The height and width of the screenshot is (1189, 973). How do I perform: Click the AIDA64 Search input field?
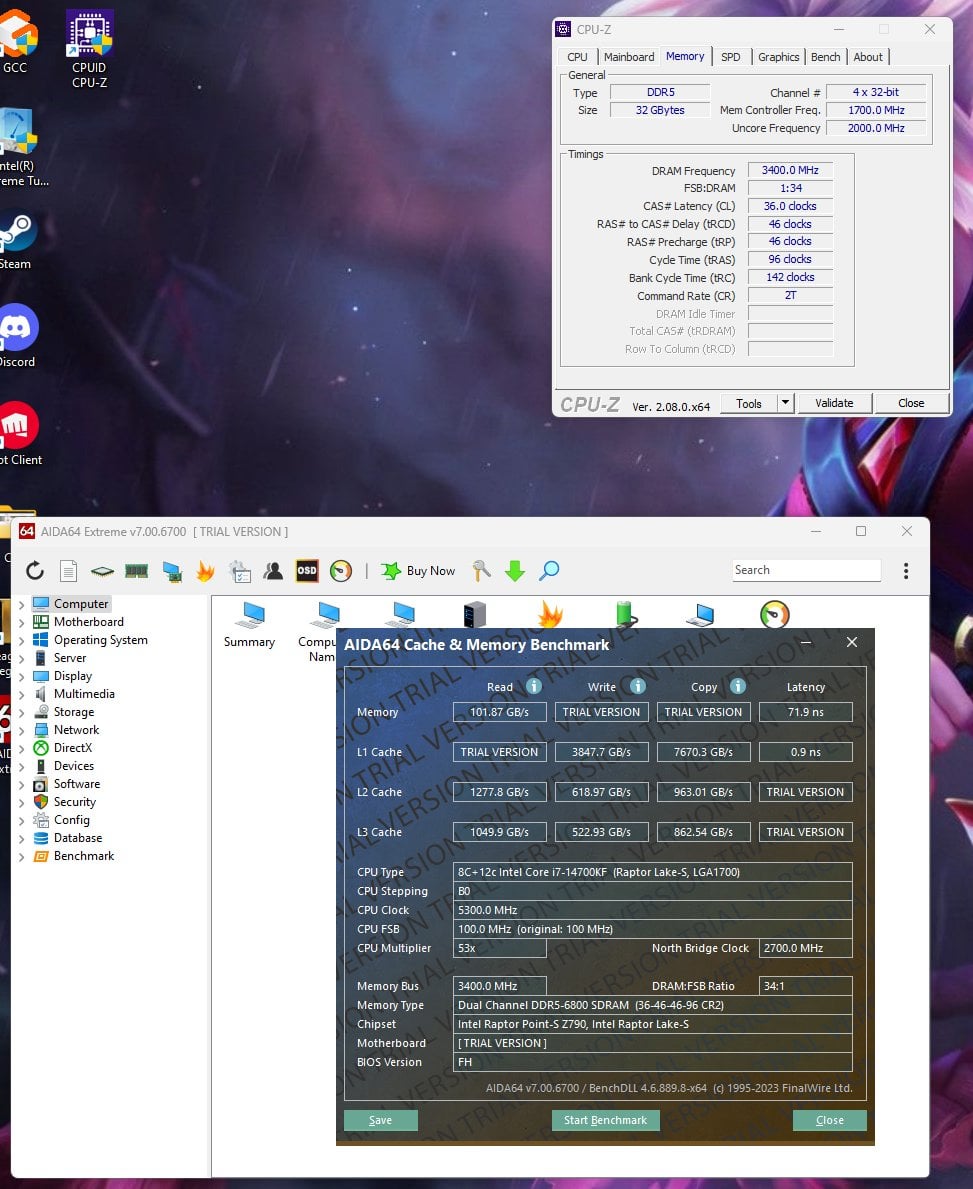(807, 569)
